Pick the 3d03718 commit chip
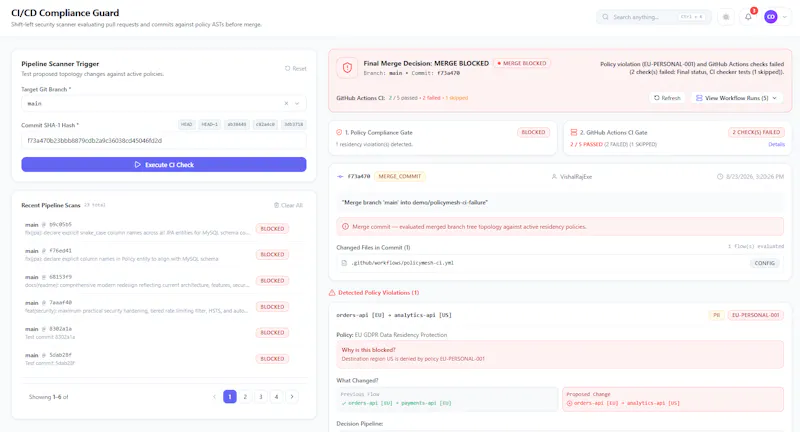800x432 pixels. (x=294, y=124)
